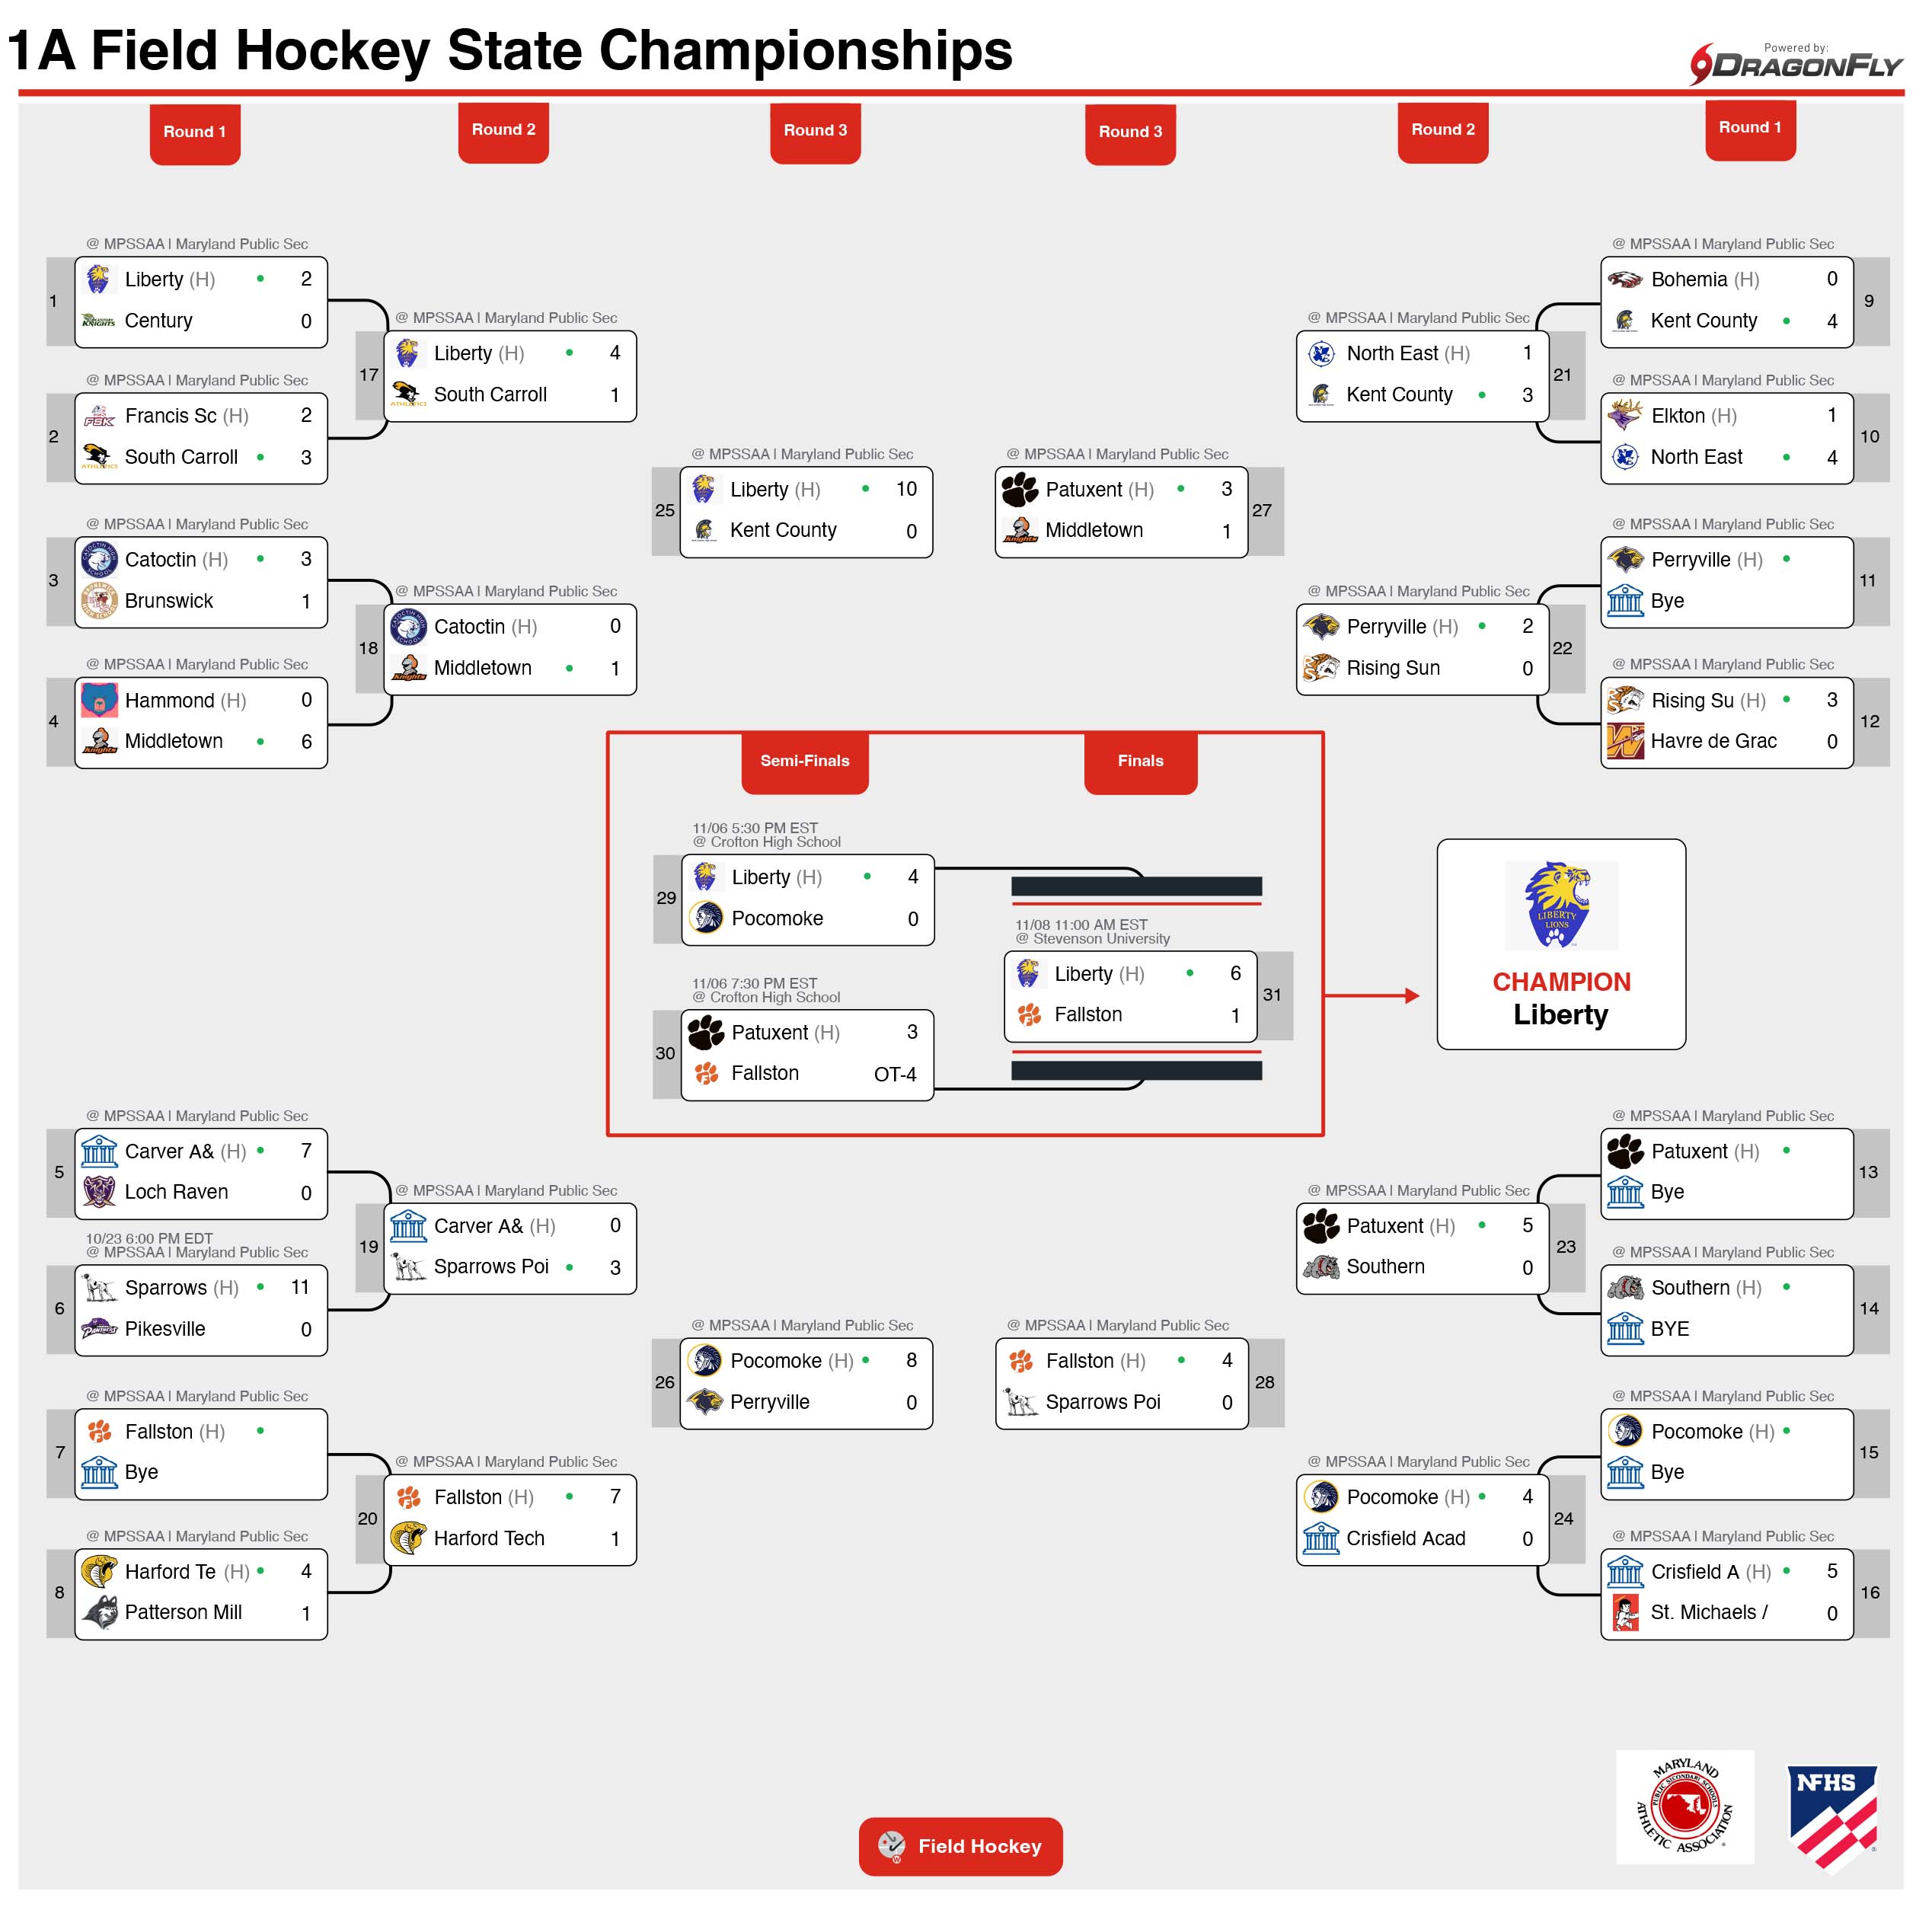Click Loch Raven logo in game 5
Screen dimensions: 1932x1910
[x=99, y=1192]
